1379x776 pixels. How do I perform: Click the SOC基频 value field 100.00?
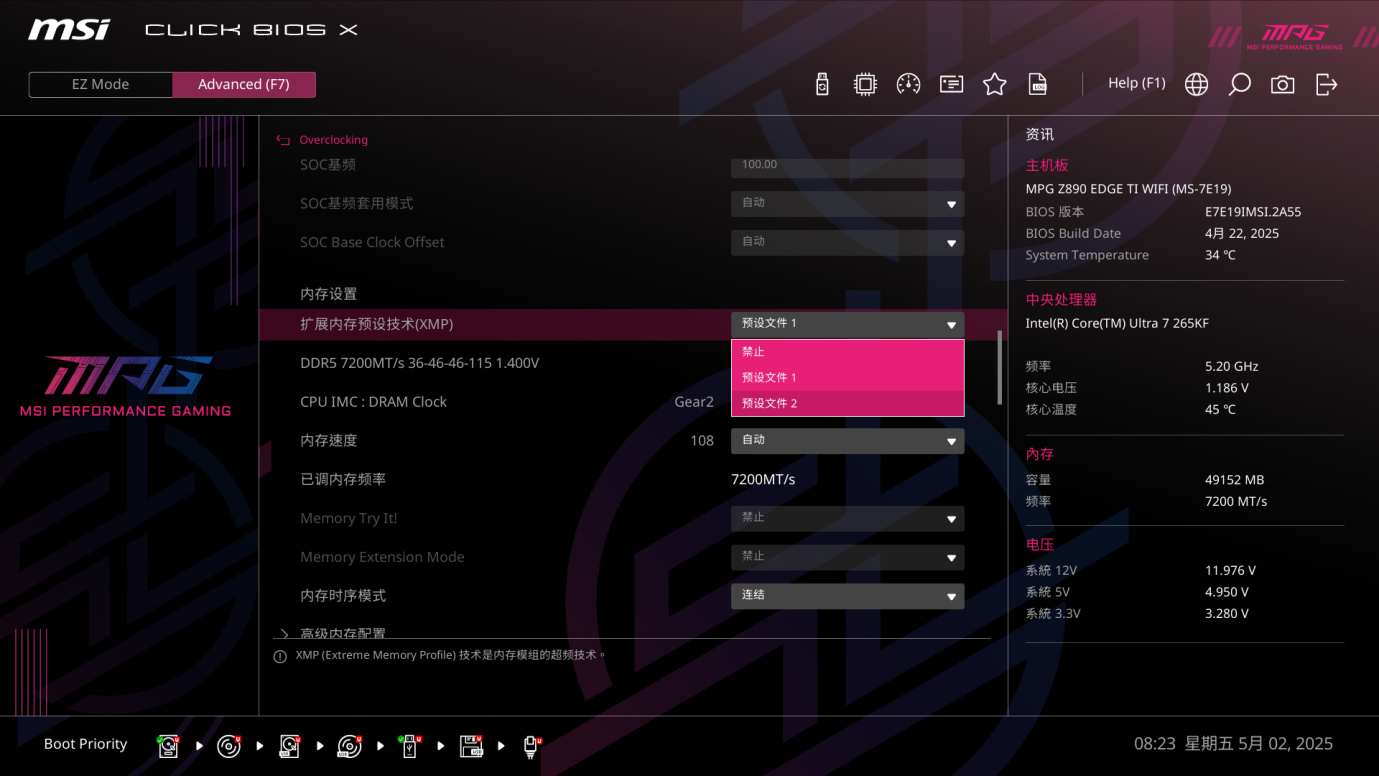(x=848, y=166)
